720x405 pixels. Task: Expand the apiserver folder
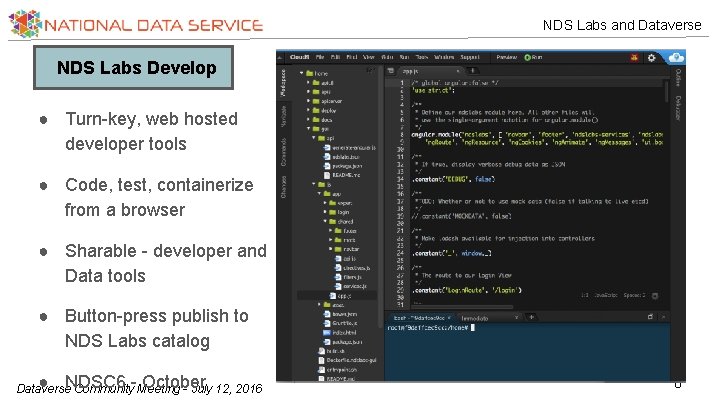tap(308, 101)
